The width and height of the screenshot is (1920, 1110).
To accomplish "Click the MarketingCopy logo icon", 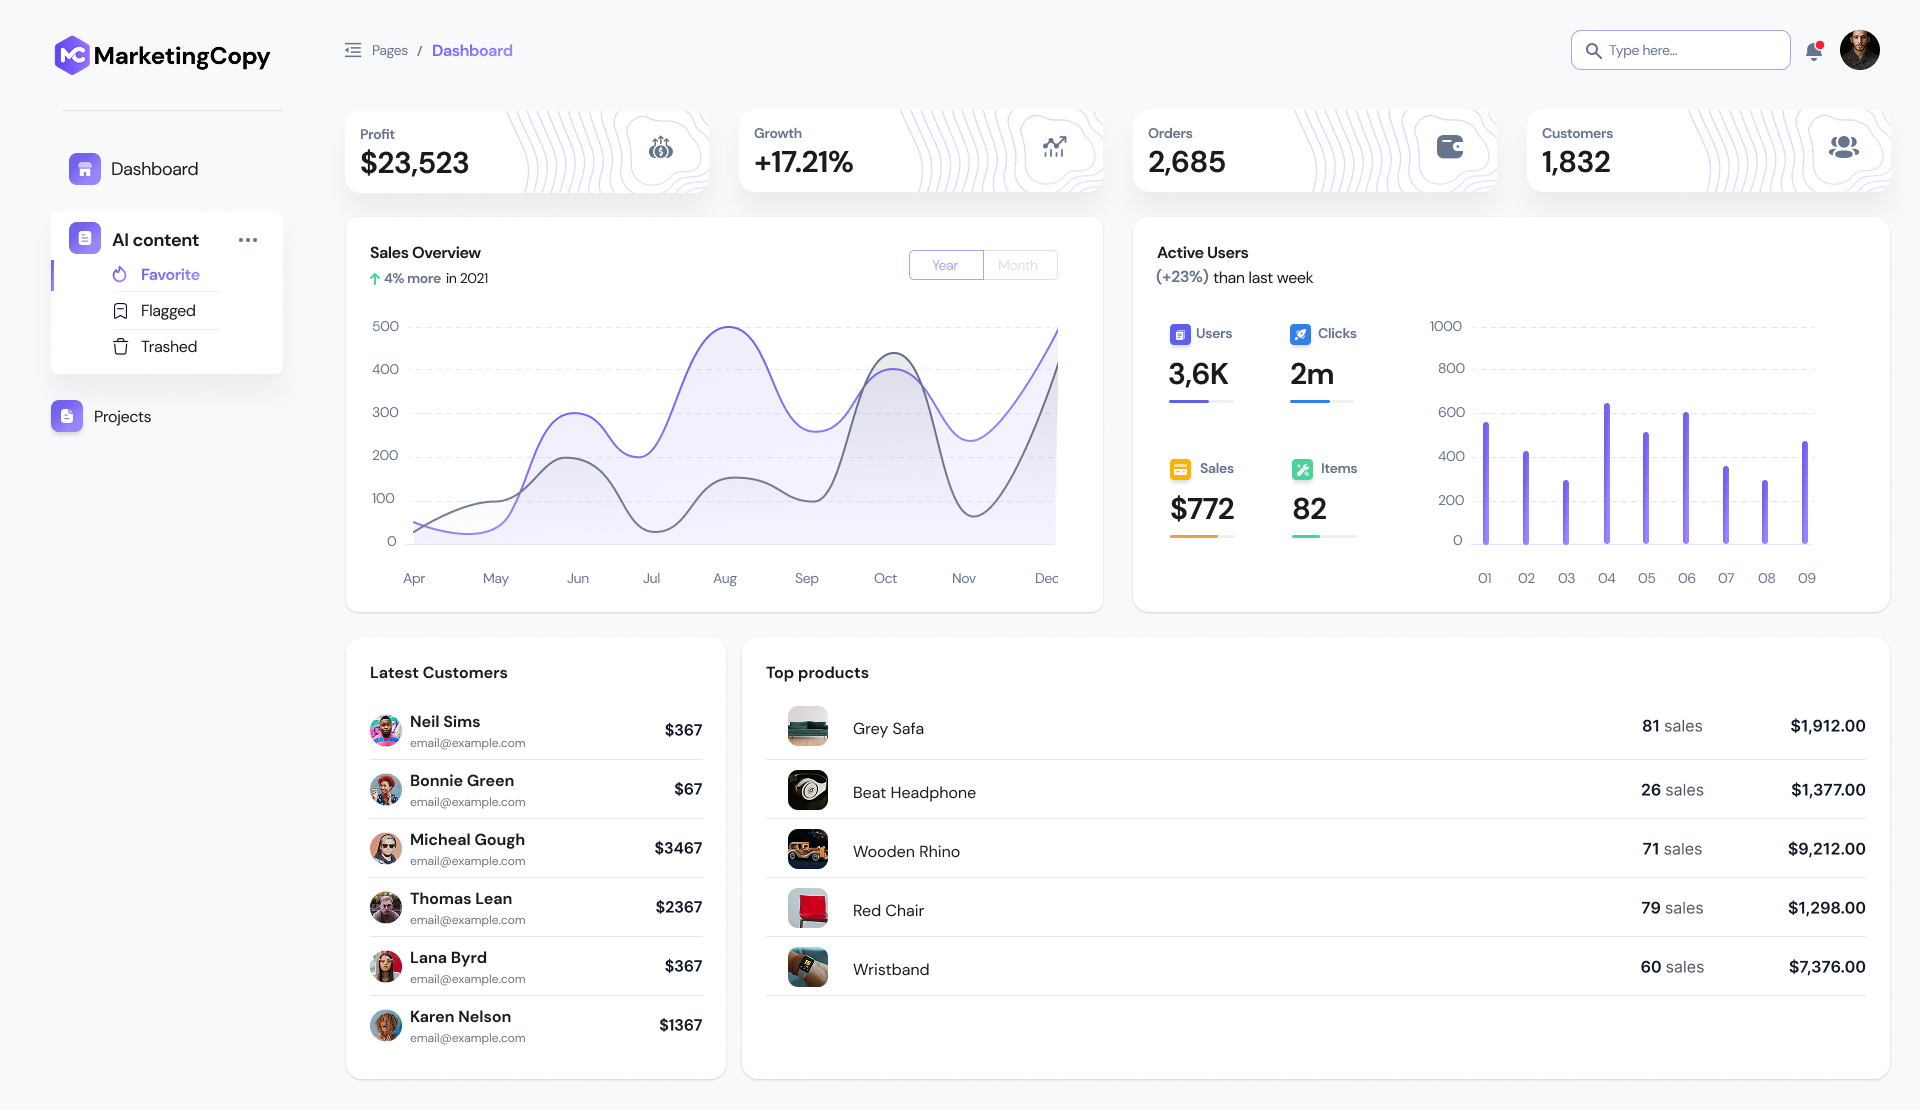I will coord(72,56).
